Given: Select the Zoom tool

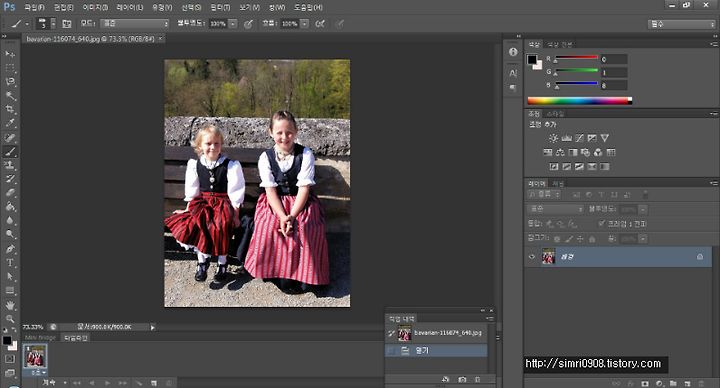Looking at the screenshot, I should pos(10,319).
